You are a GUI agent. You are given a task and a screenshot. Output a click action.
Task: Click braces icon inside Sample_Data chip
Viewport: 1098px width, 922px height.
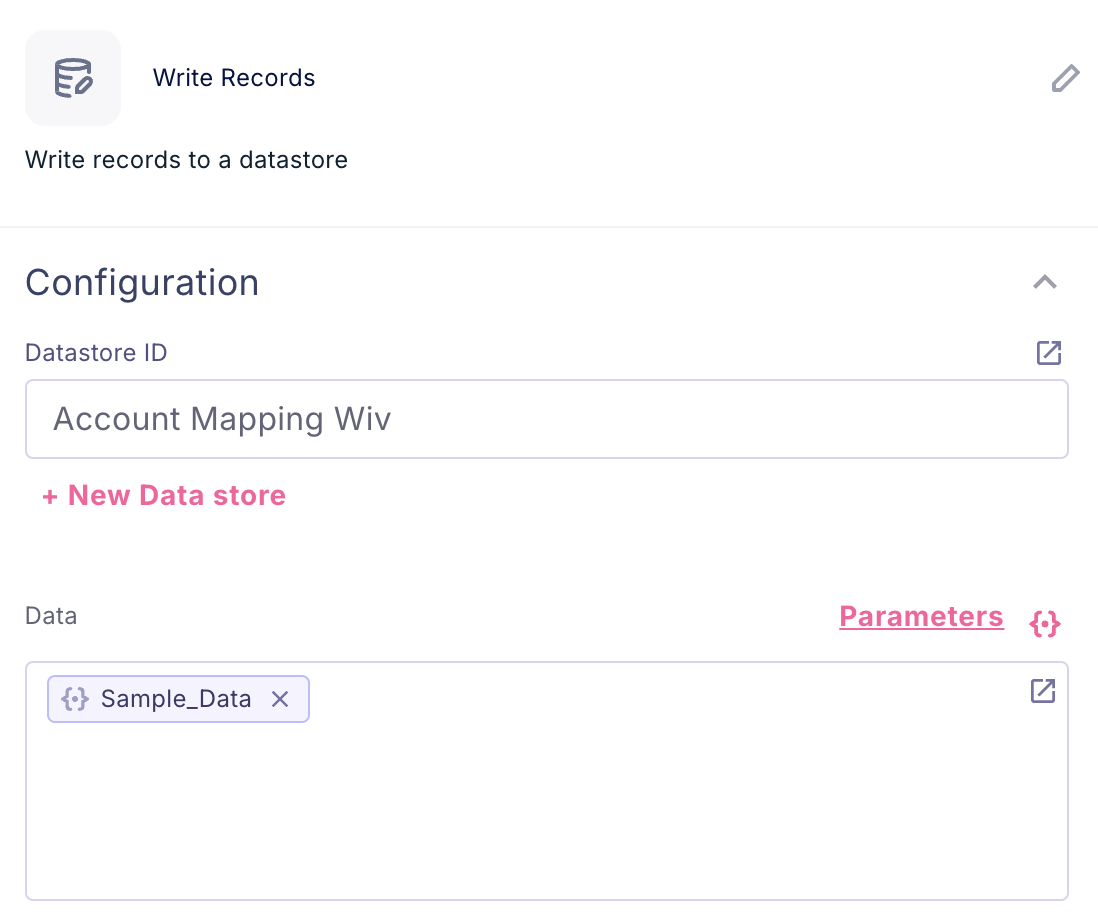[x=76, y=699]
